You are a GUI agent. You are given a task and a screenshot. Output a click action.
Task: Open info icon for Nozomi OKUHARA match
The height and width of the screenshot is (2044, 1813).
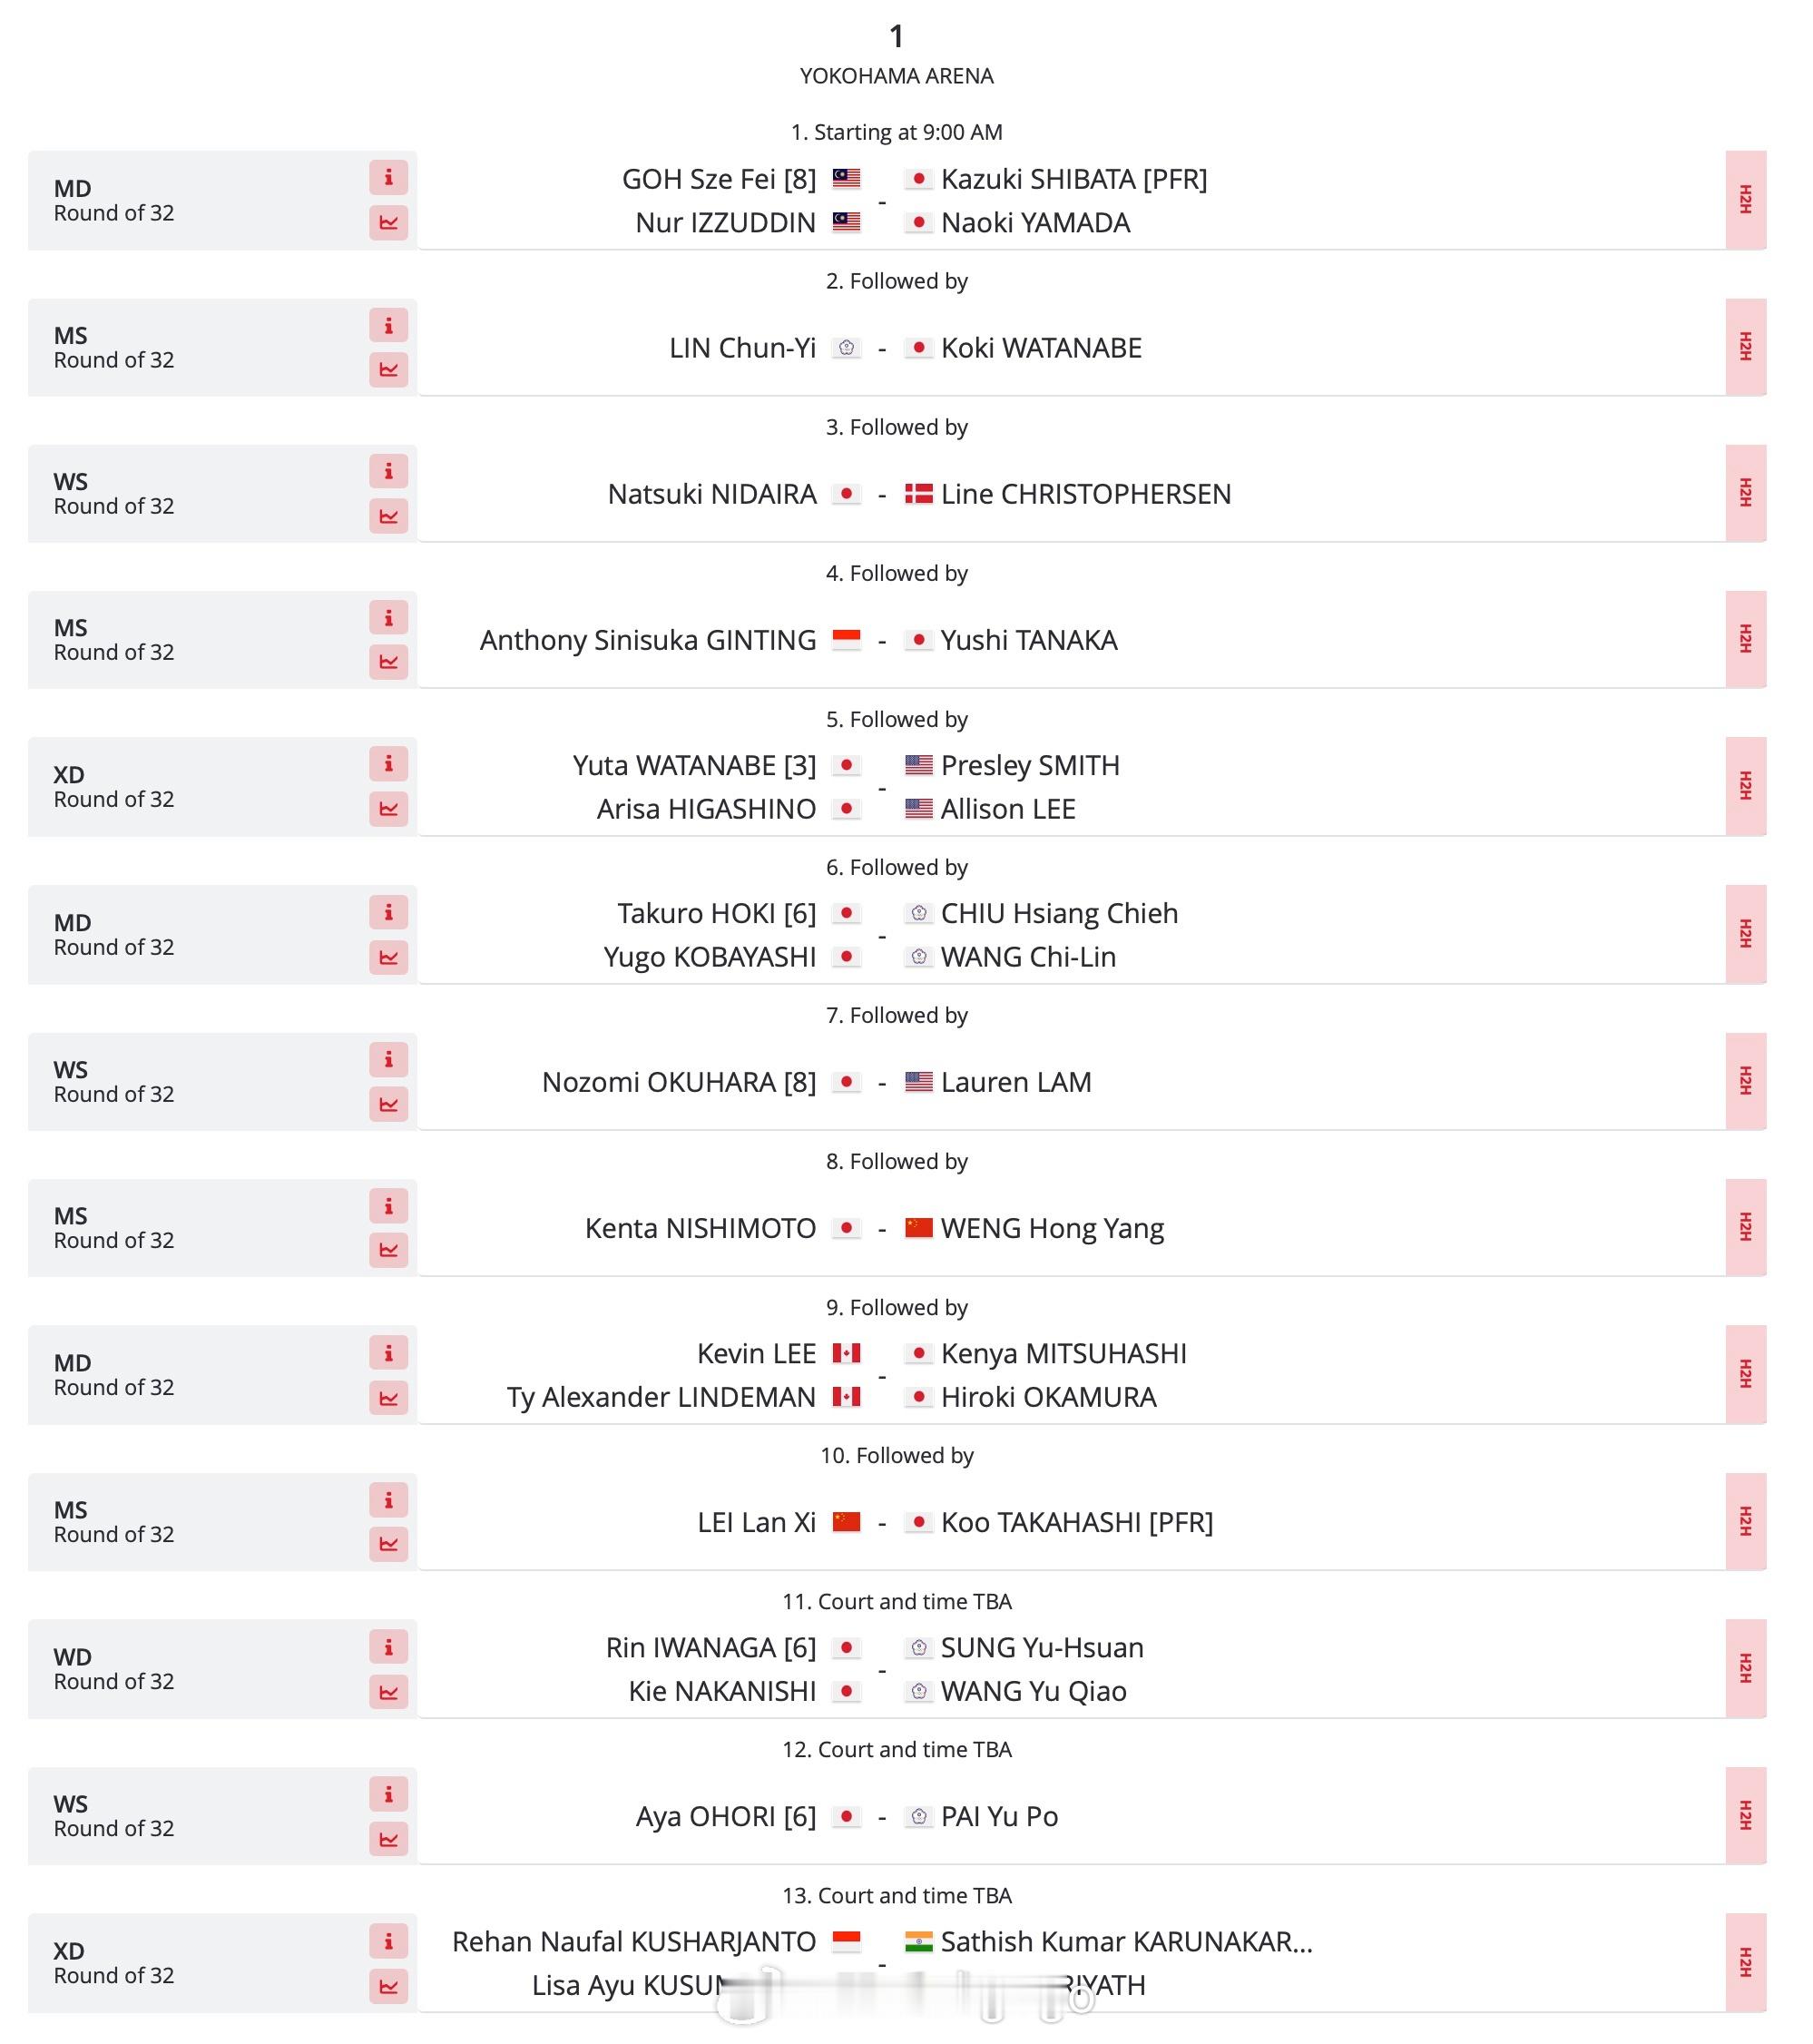[388, 1059]
